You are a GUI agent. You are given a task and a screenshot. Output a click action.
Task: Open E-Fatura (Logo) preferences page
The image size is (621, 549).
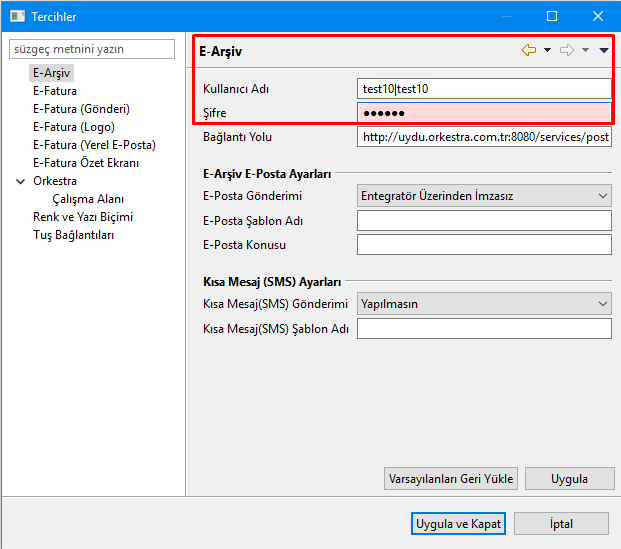[73, 127]
